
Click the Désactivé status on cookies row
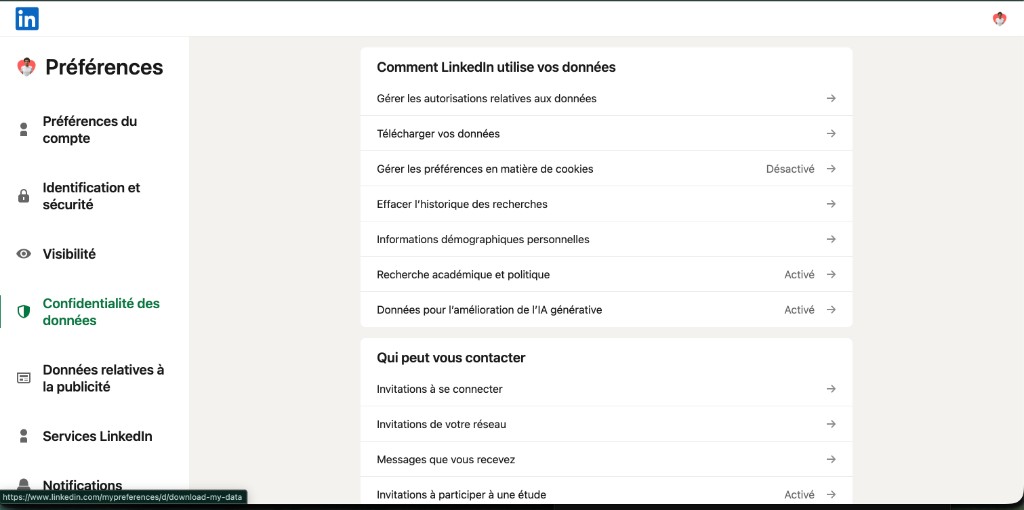click(x=790, y=169)
